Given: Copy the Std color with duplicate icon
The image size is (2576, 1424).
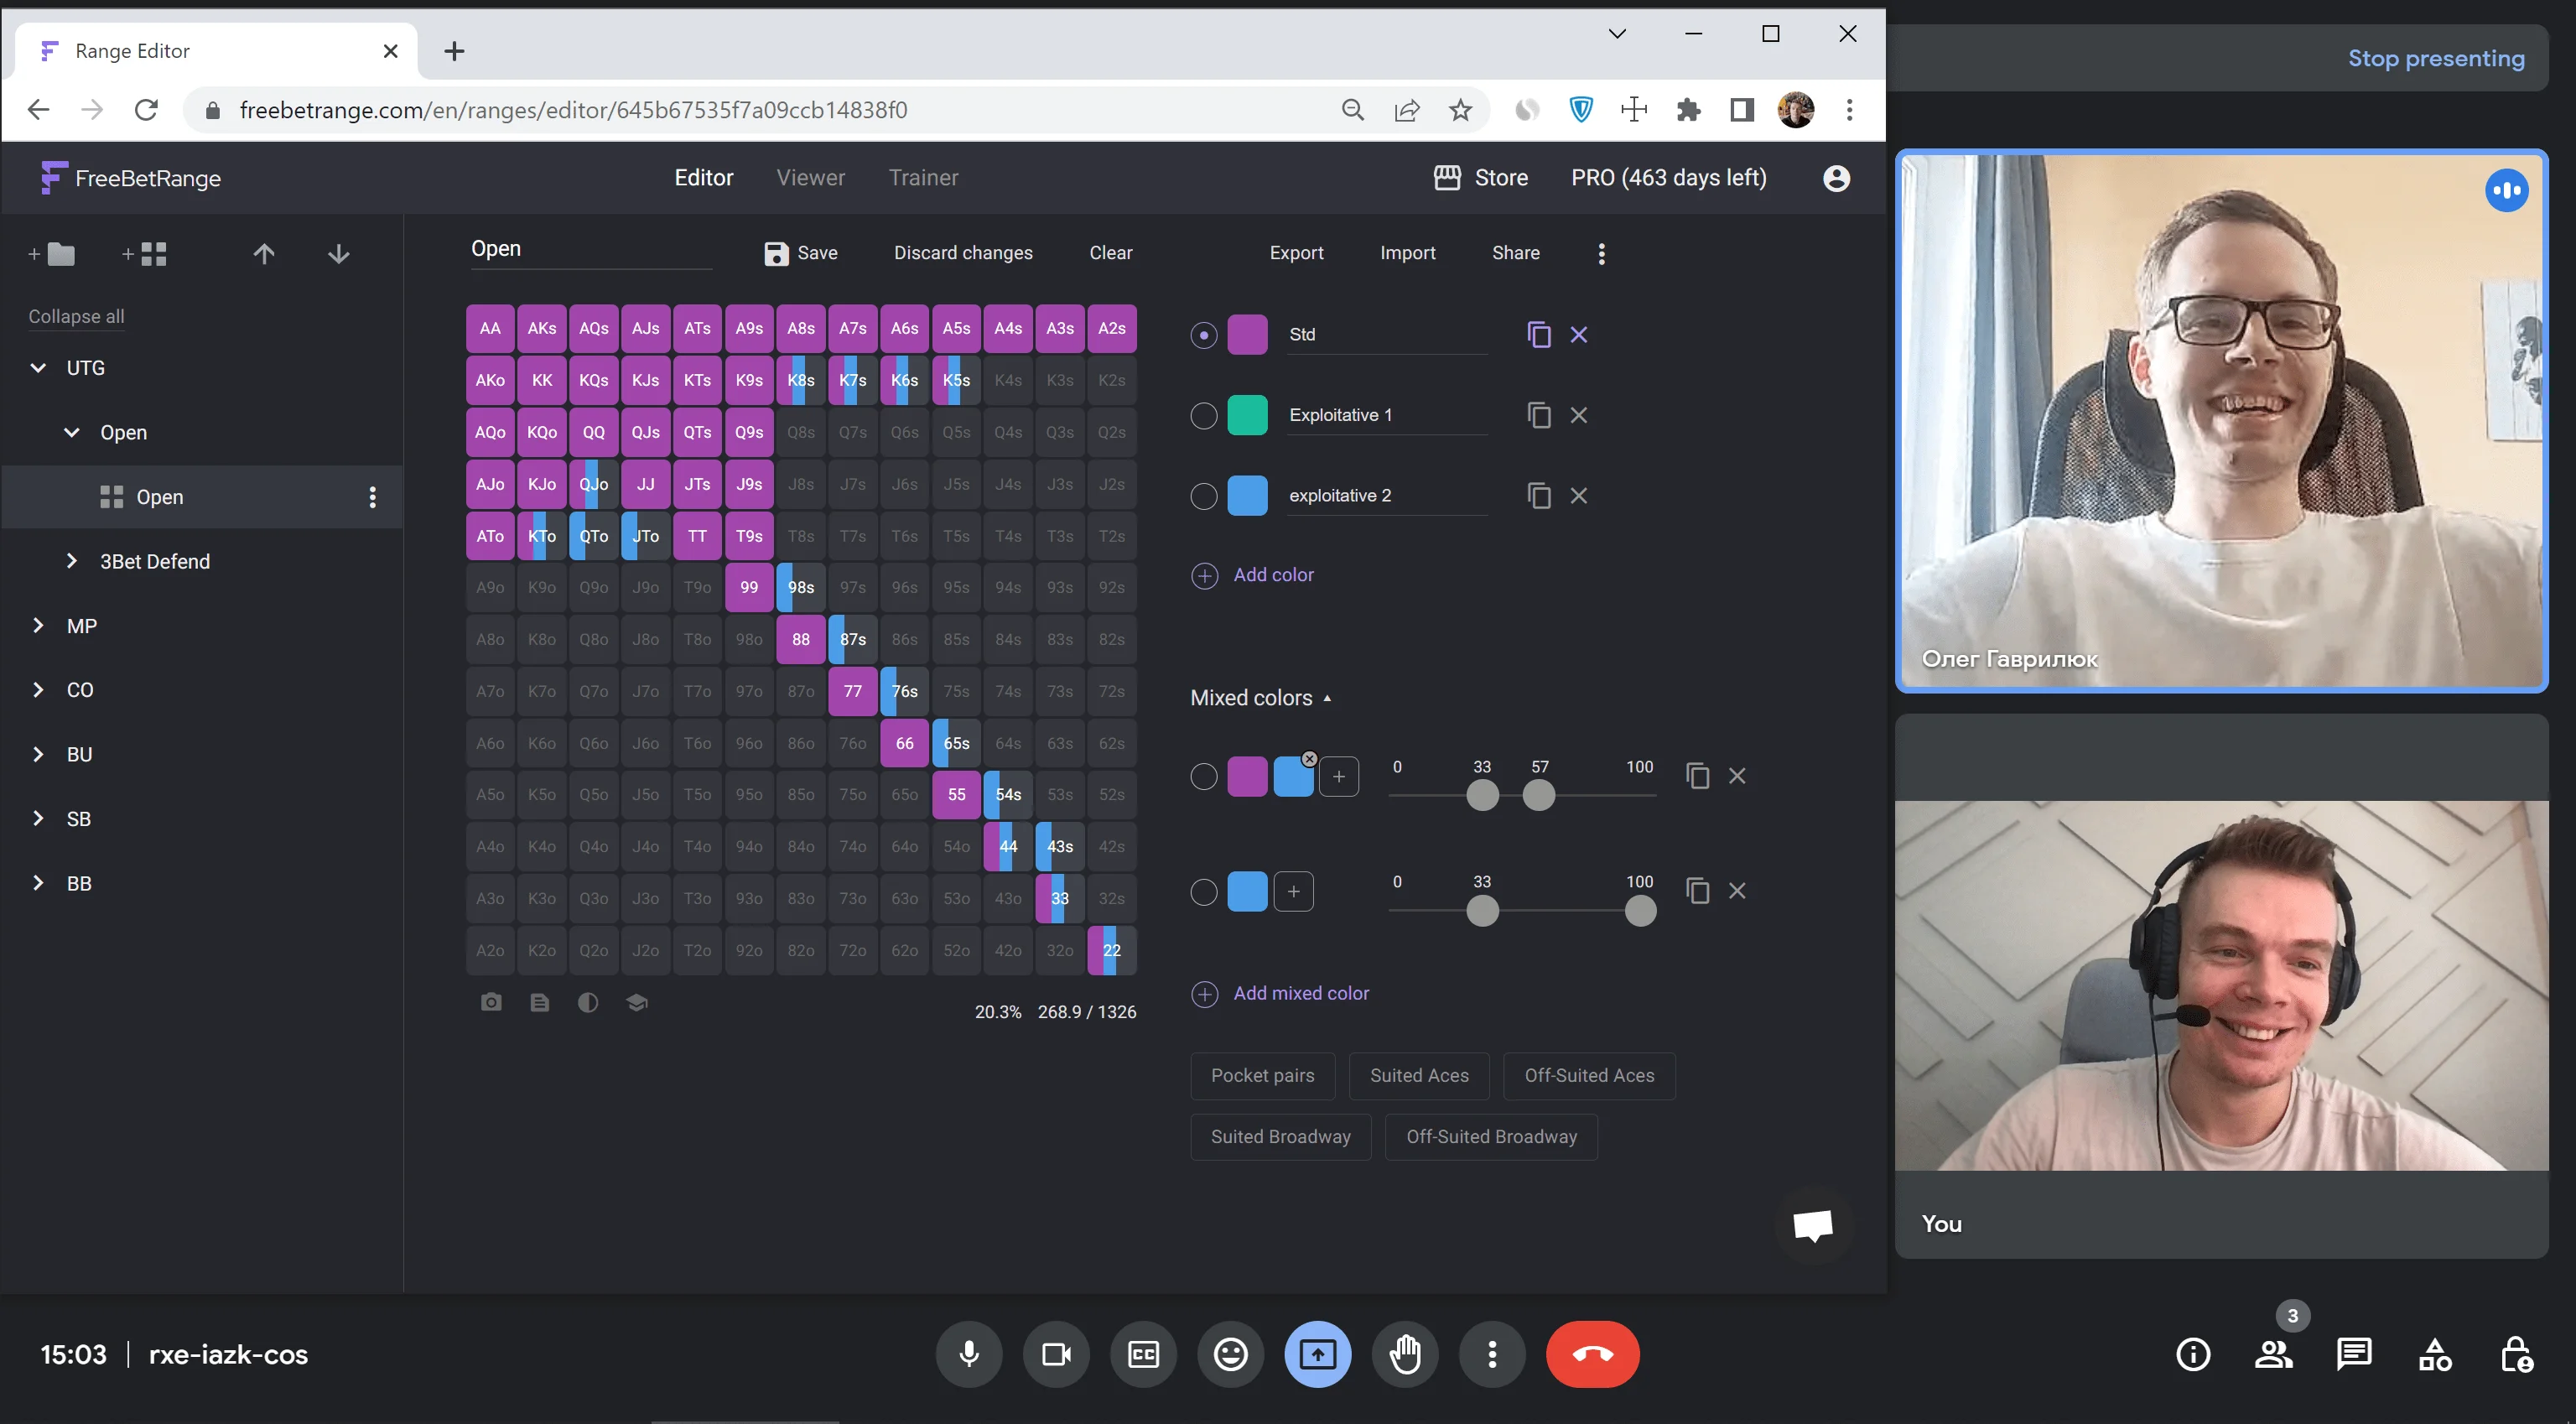Looking at the screenshot, I should tap(1539, 335).
